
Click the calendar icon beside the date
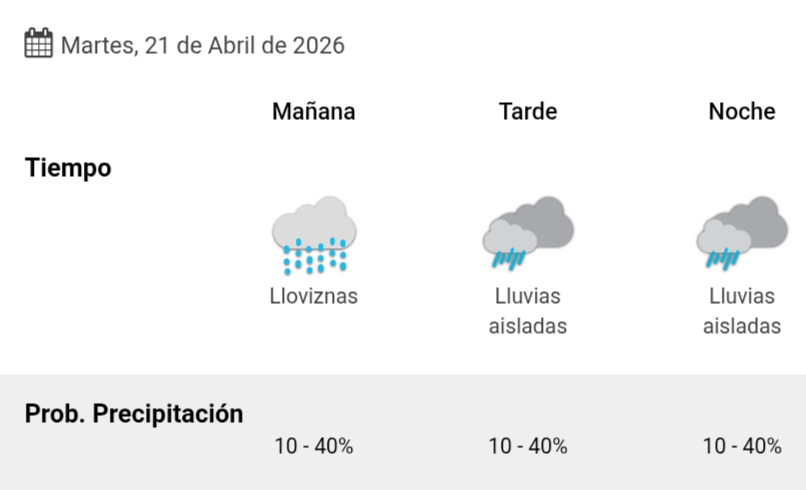(38, 44)
